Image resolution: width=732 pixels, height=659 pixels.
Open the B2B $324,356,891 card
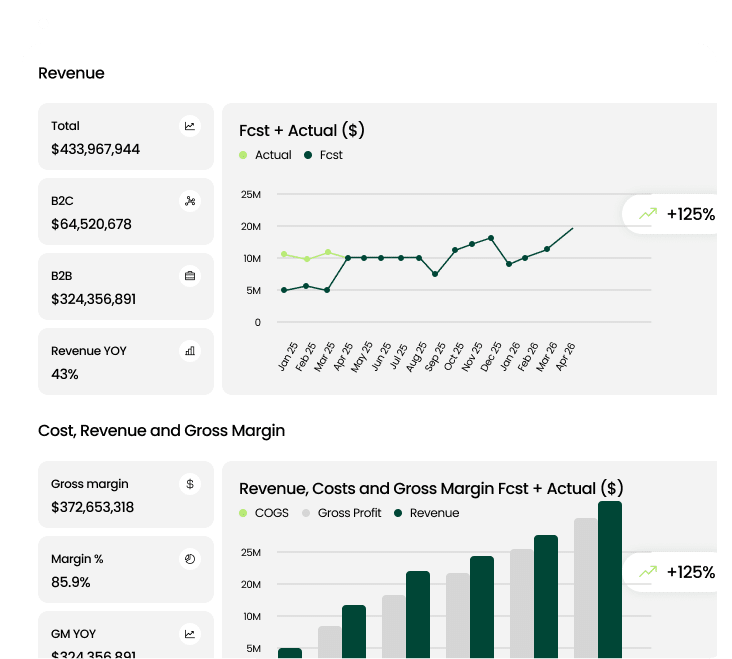tap(126, 287)
